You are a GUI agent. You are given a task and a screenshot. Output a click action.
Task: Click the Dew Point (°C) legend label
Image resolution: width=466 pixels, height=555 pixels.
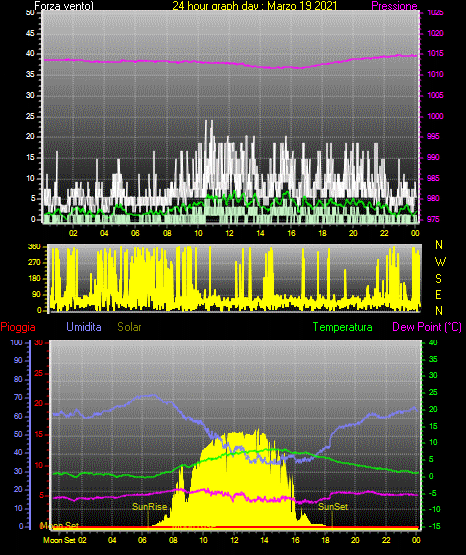click(427, 327)
